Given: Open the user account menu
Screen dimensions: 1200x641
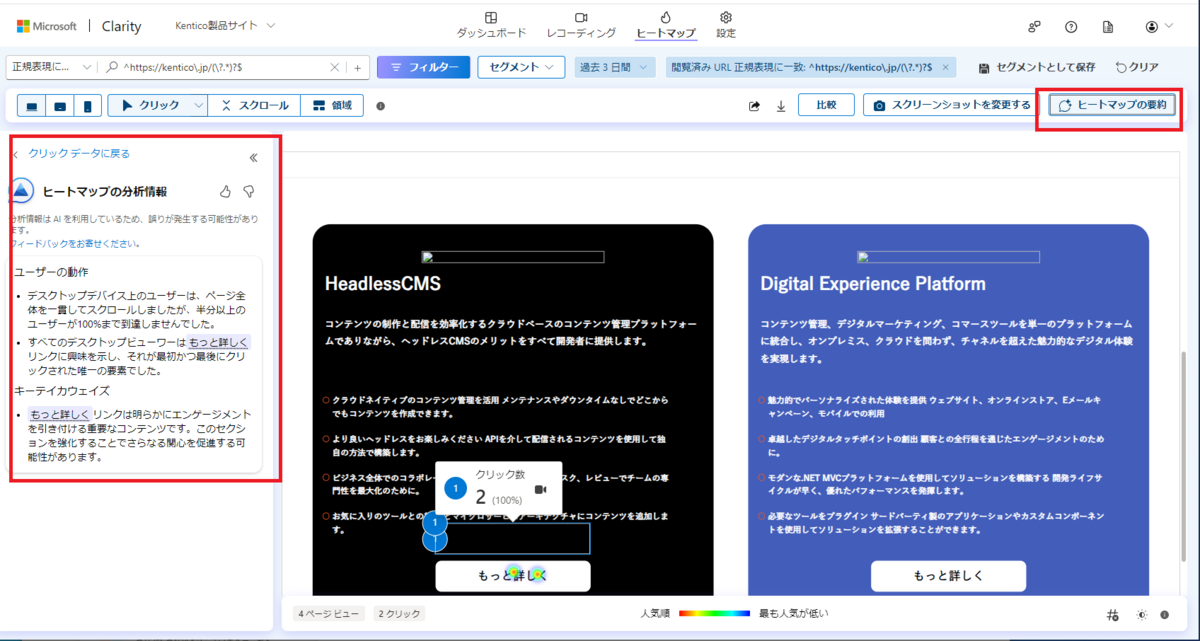Looking at the screenshot, I should click(1159, 27).
